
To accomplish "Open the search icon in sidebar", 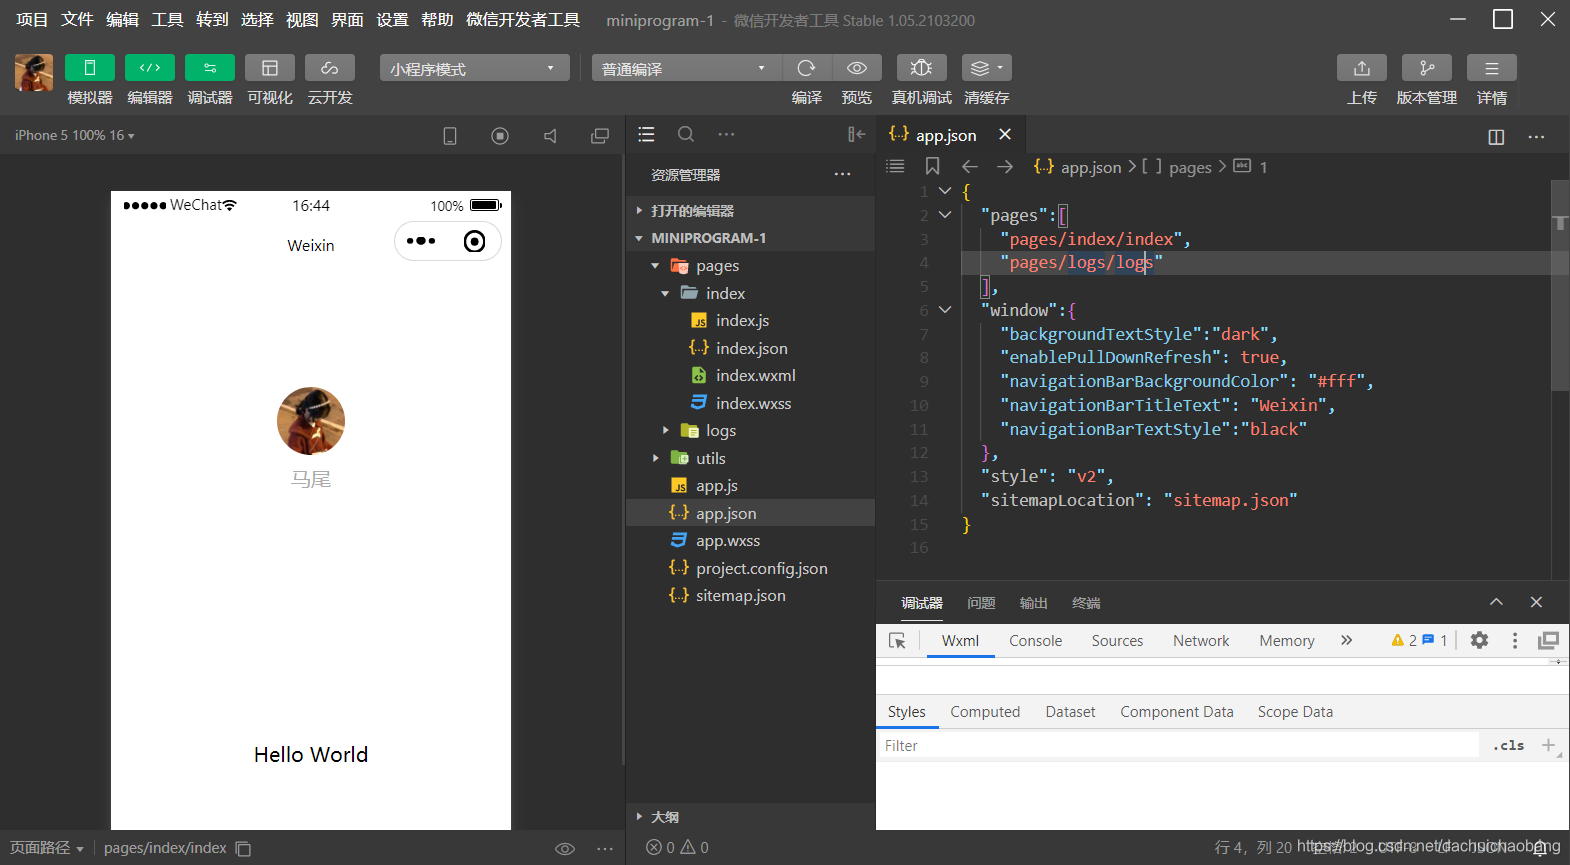I will (x=686, y=134).
